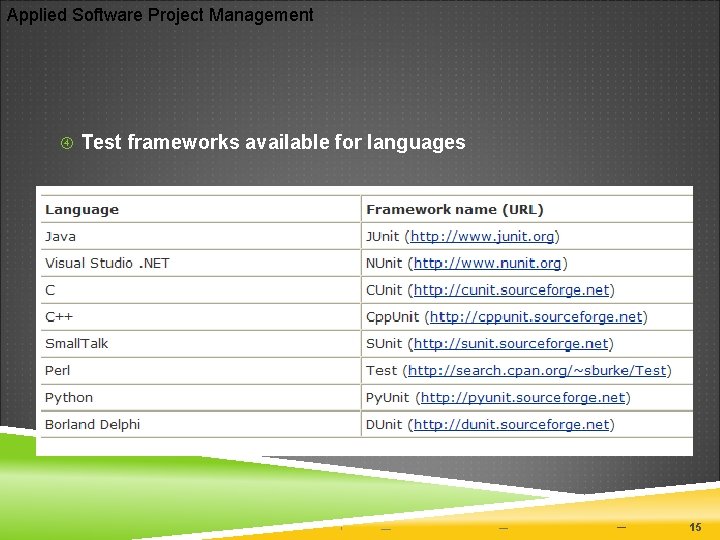720x540 pixels.
Task: Click the 'CppUnit' framework name text
Action: [x=393, y=317]
